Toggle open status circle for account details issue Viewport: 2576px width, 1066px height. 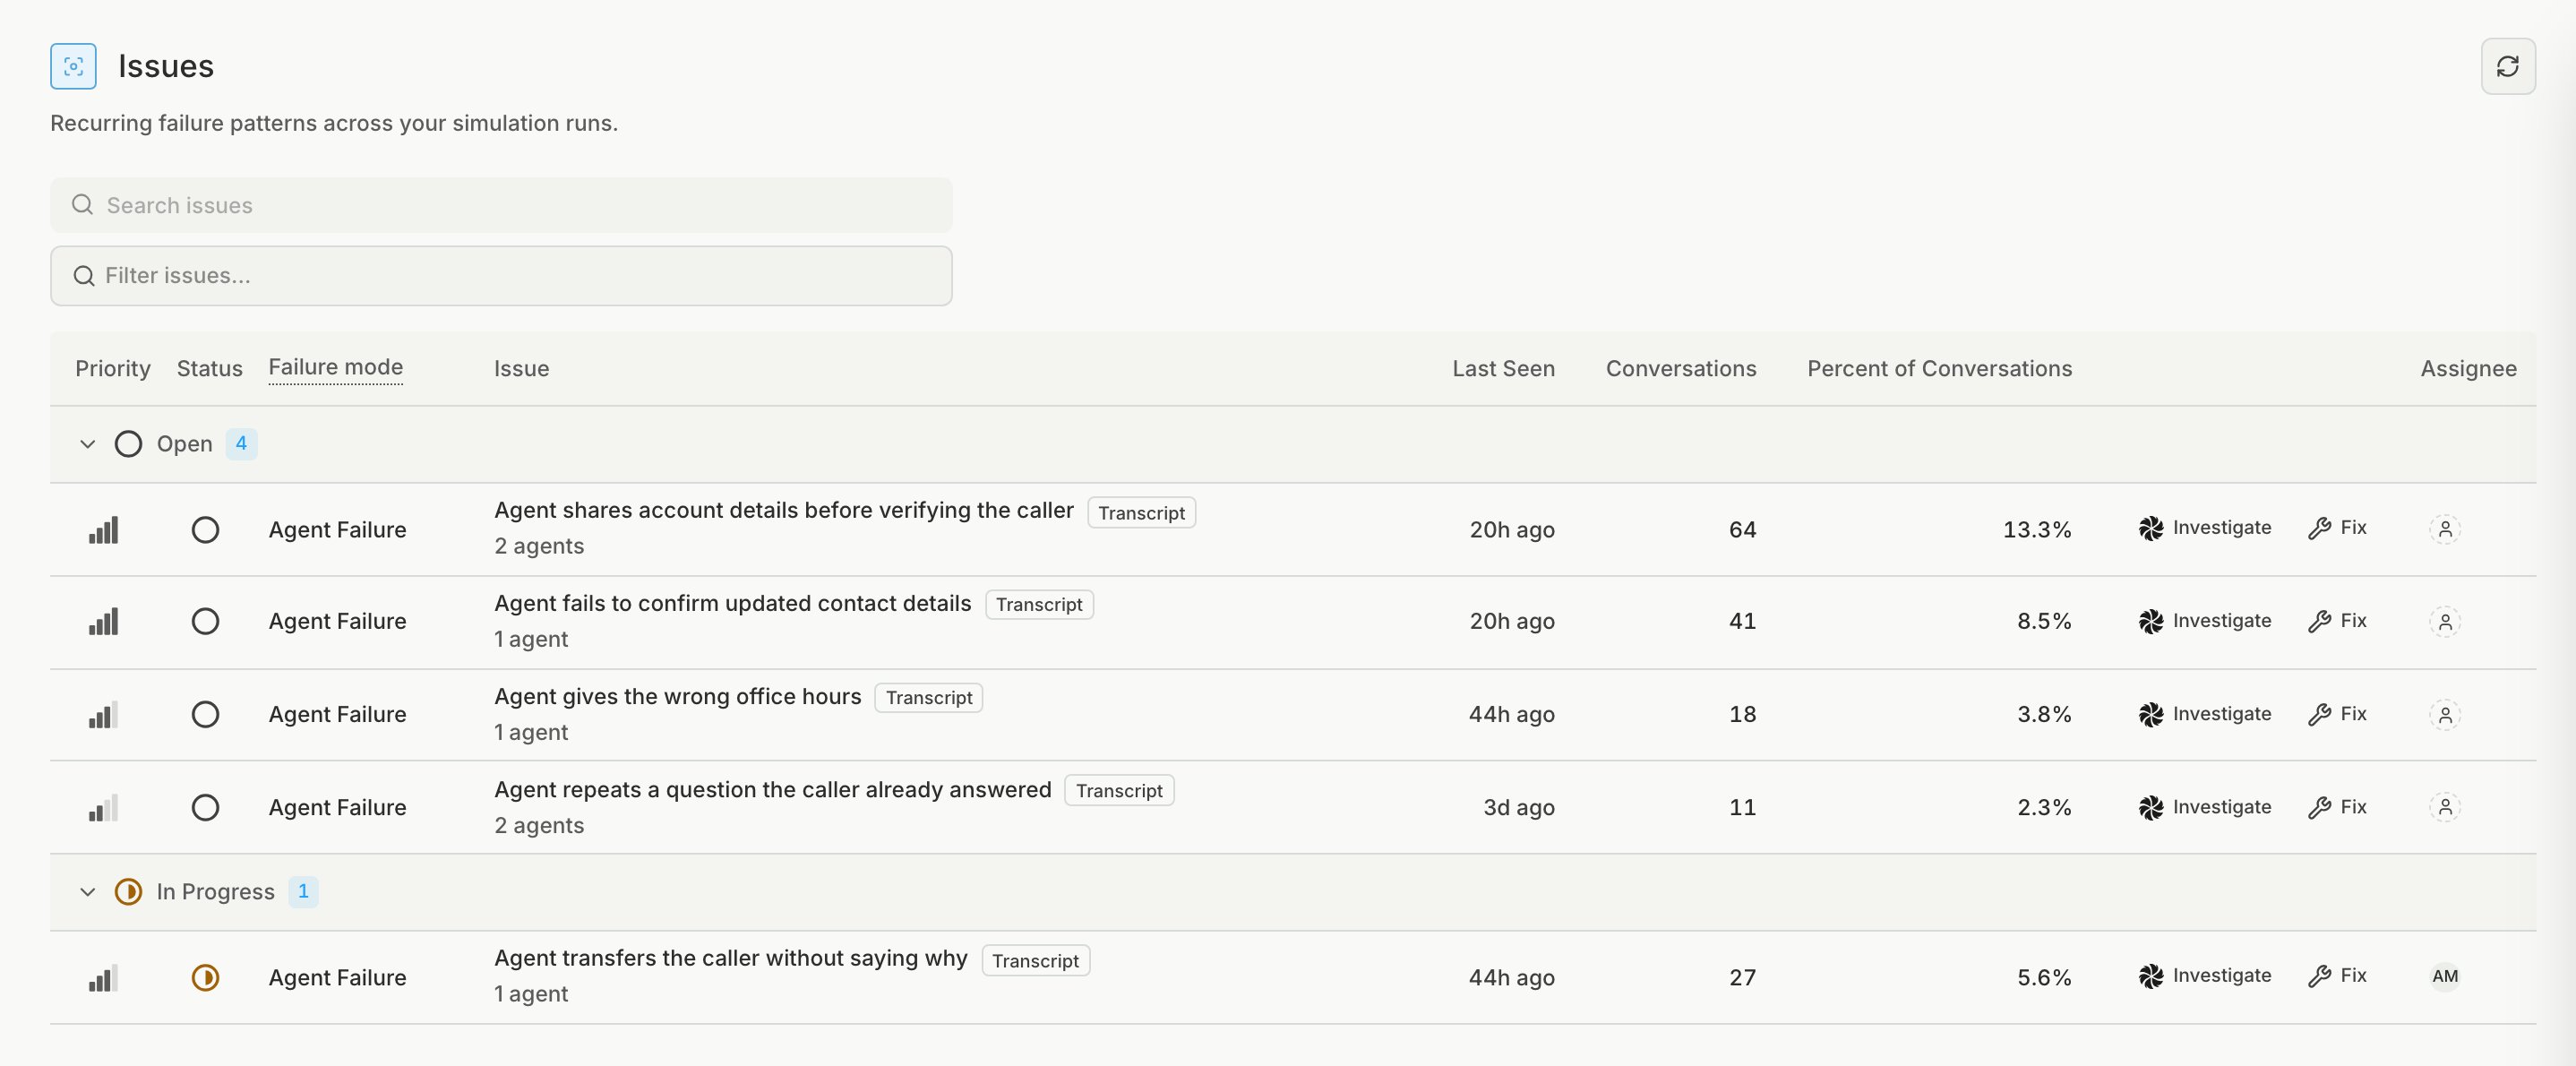tap(205, 529)
